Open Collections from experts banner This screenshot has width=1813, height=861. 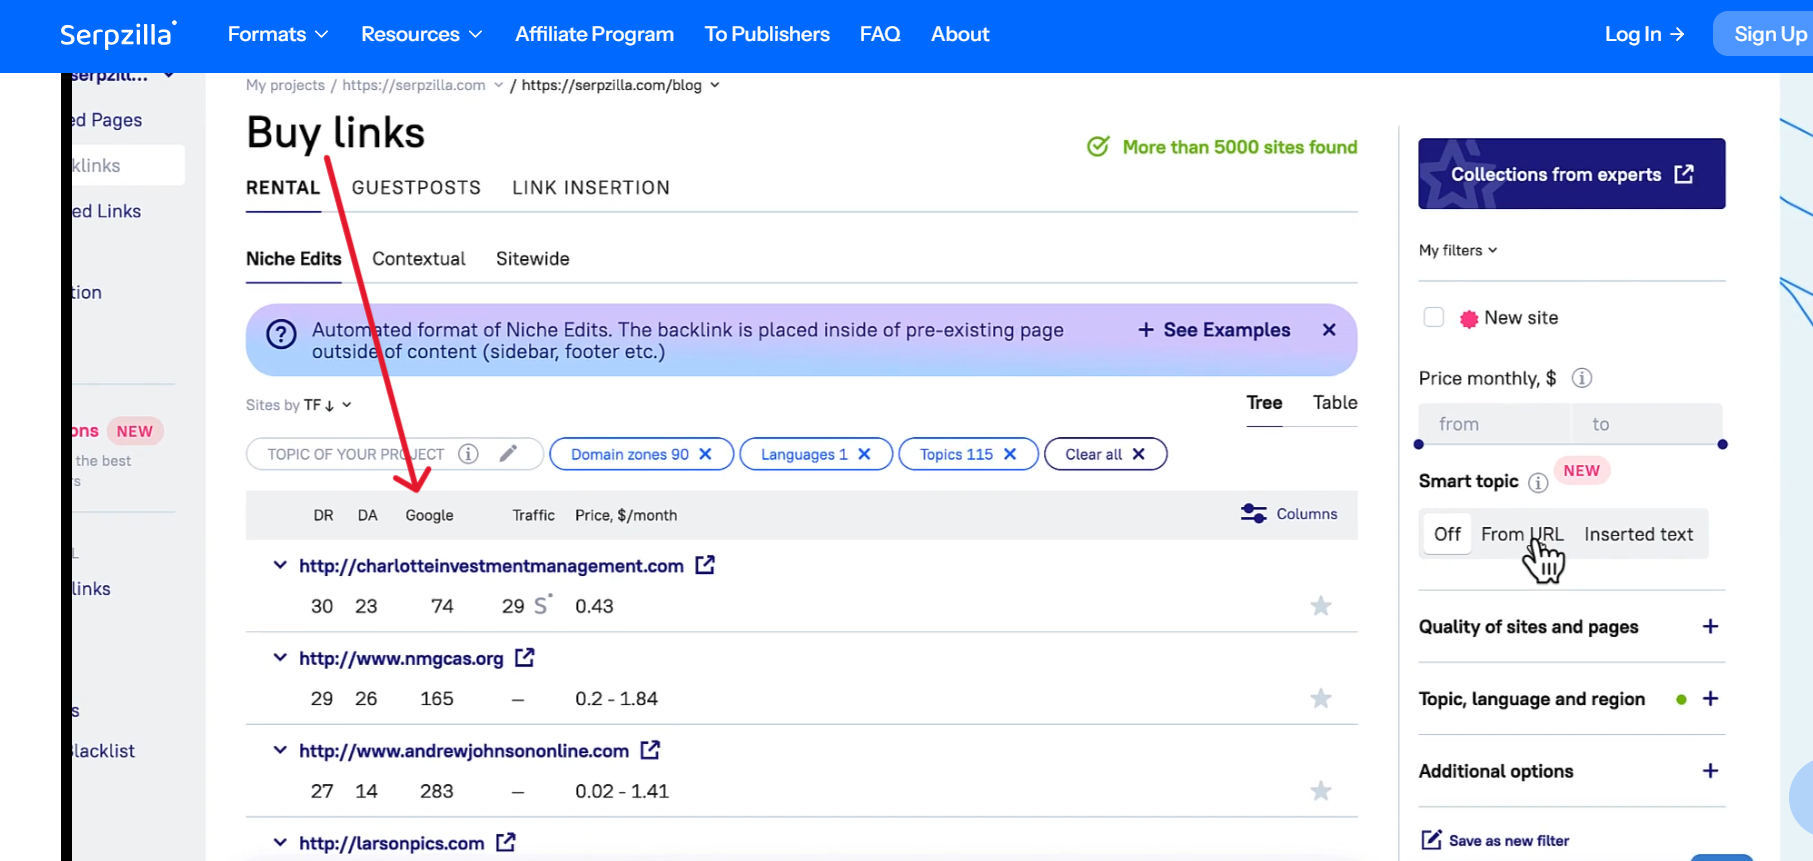click(1571, 174)
